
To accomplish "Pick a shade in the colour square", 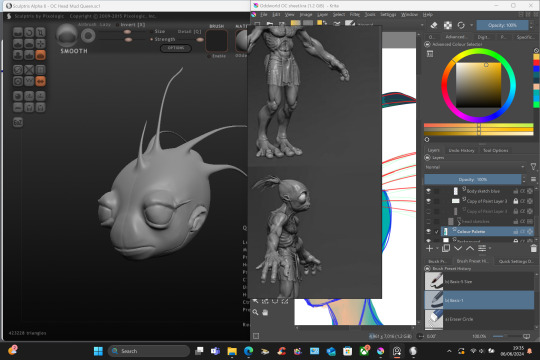I will (x=478, y=85).
